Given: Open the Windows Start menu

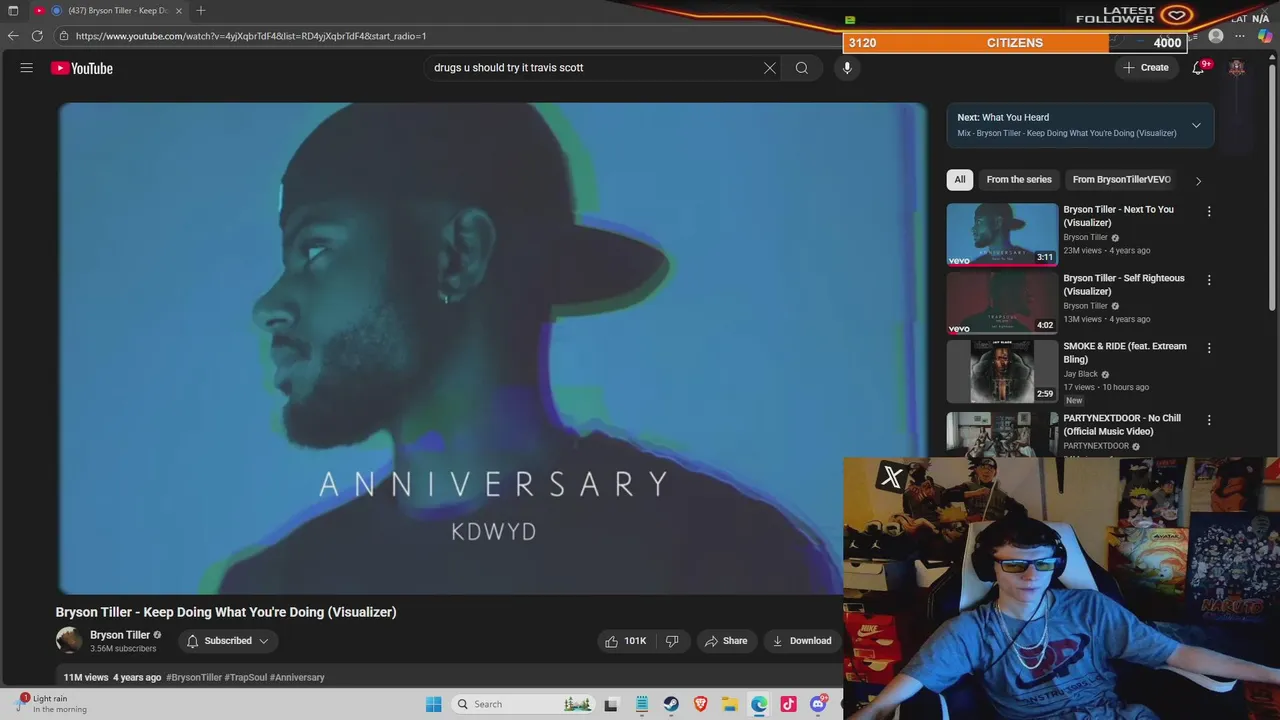Looking at the screenshot, I should (433, 704).
